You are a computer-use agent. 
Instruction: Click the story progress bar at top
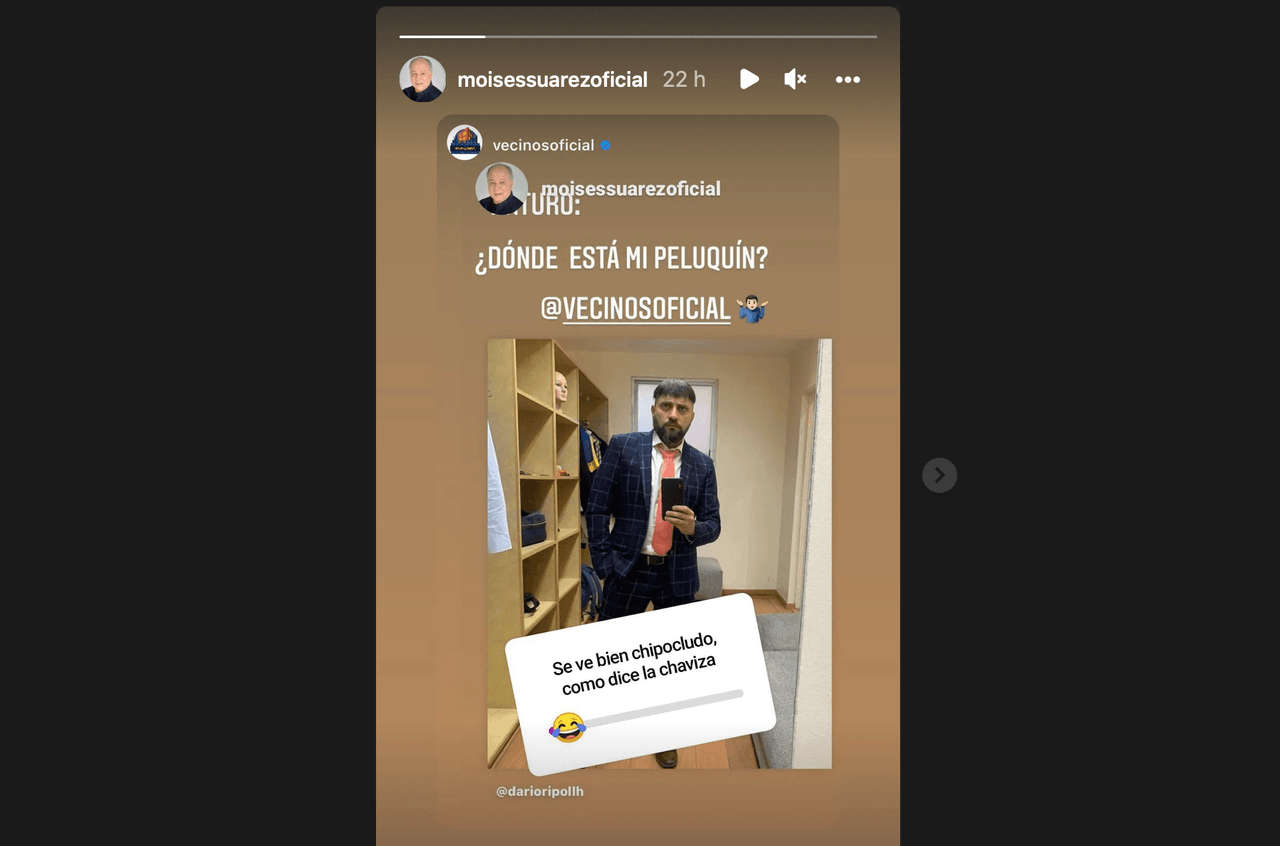[638, 37]
